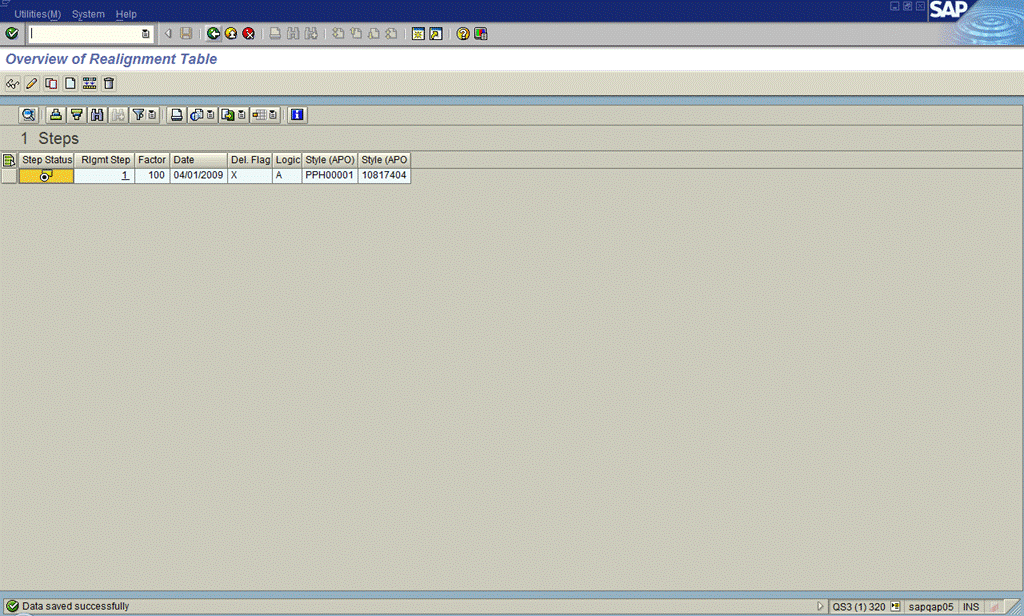Open the filter options dropdown arrow
Image resolution: width=1024 pixels, height=616 pixels.
[x=152, y=115]
